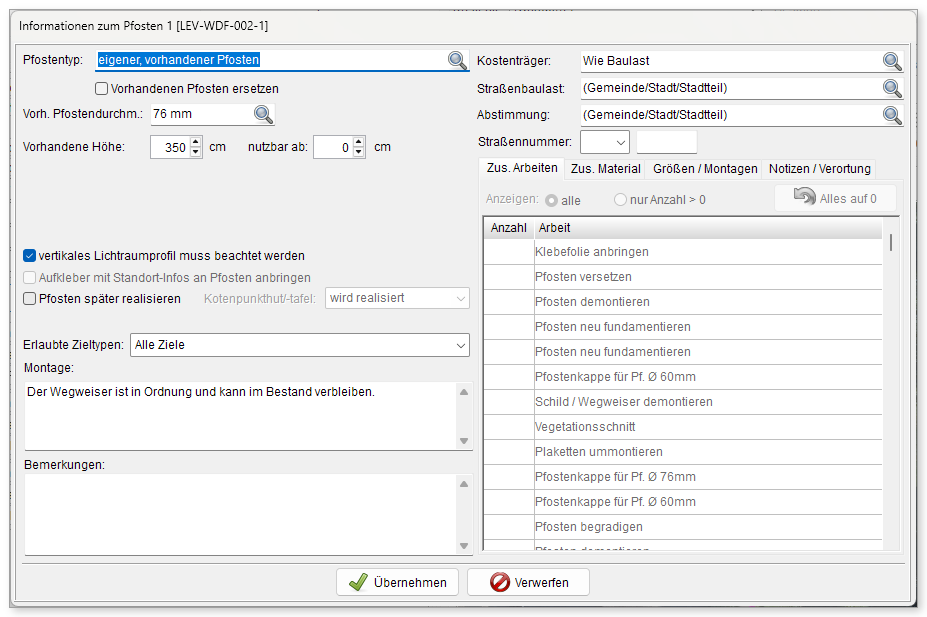Select the 'nur Anzahl > 0' radio option

[x=620, y=200]
